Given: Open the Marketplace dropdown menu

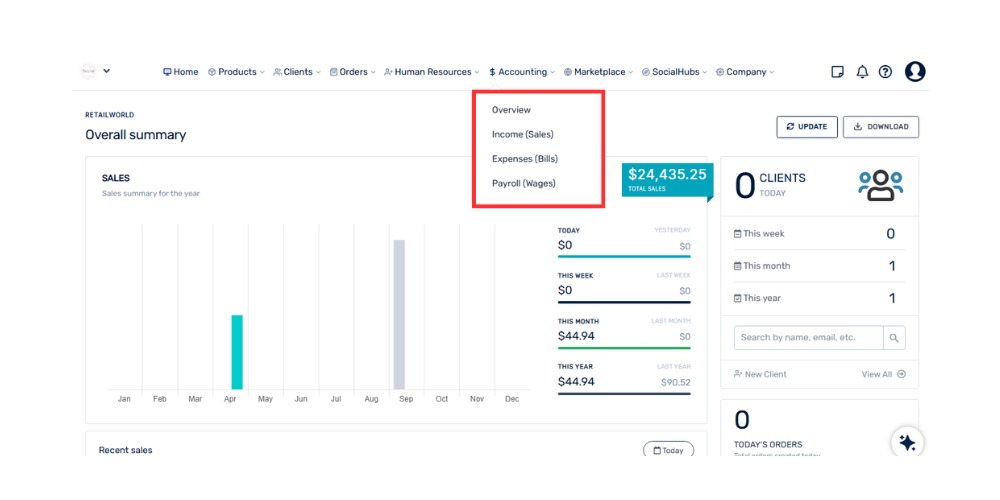Looking at the screenshot, I should click(x=599, y=72).
